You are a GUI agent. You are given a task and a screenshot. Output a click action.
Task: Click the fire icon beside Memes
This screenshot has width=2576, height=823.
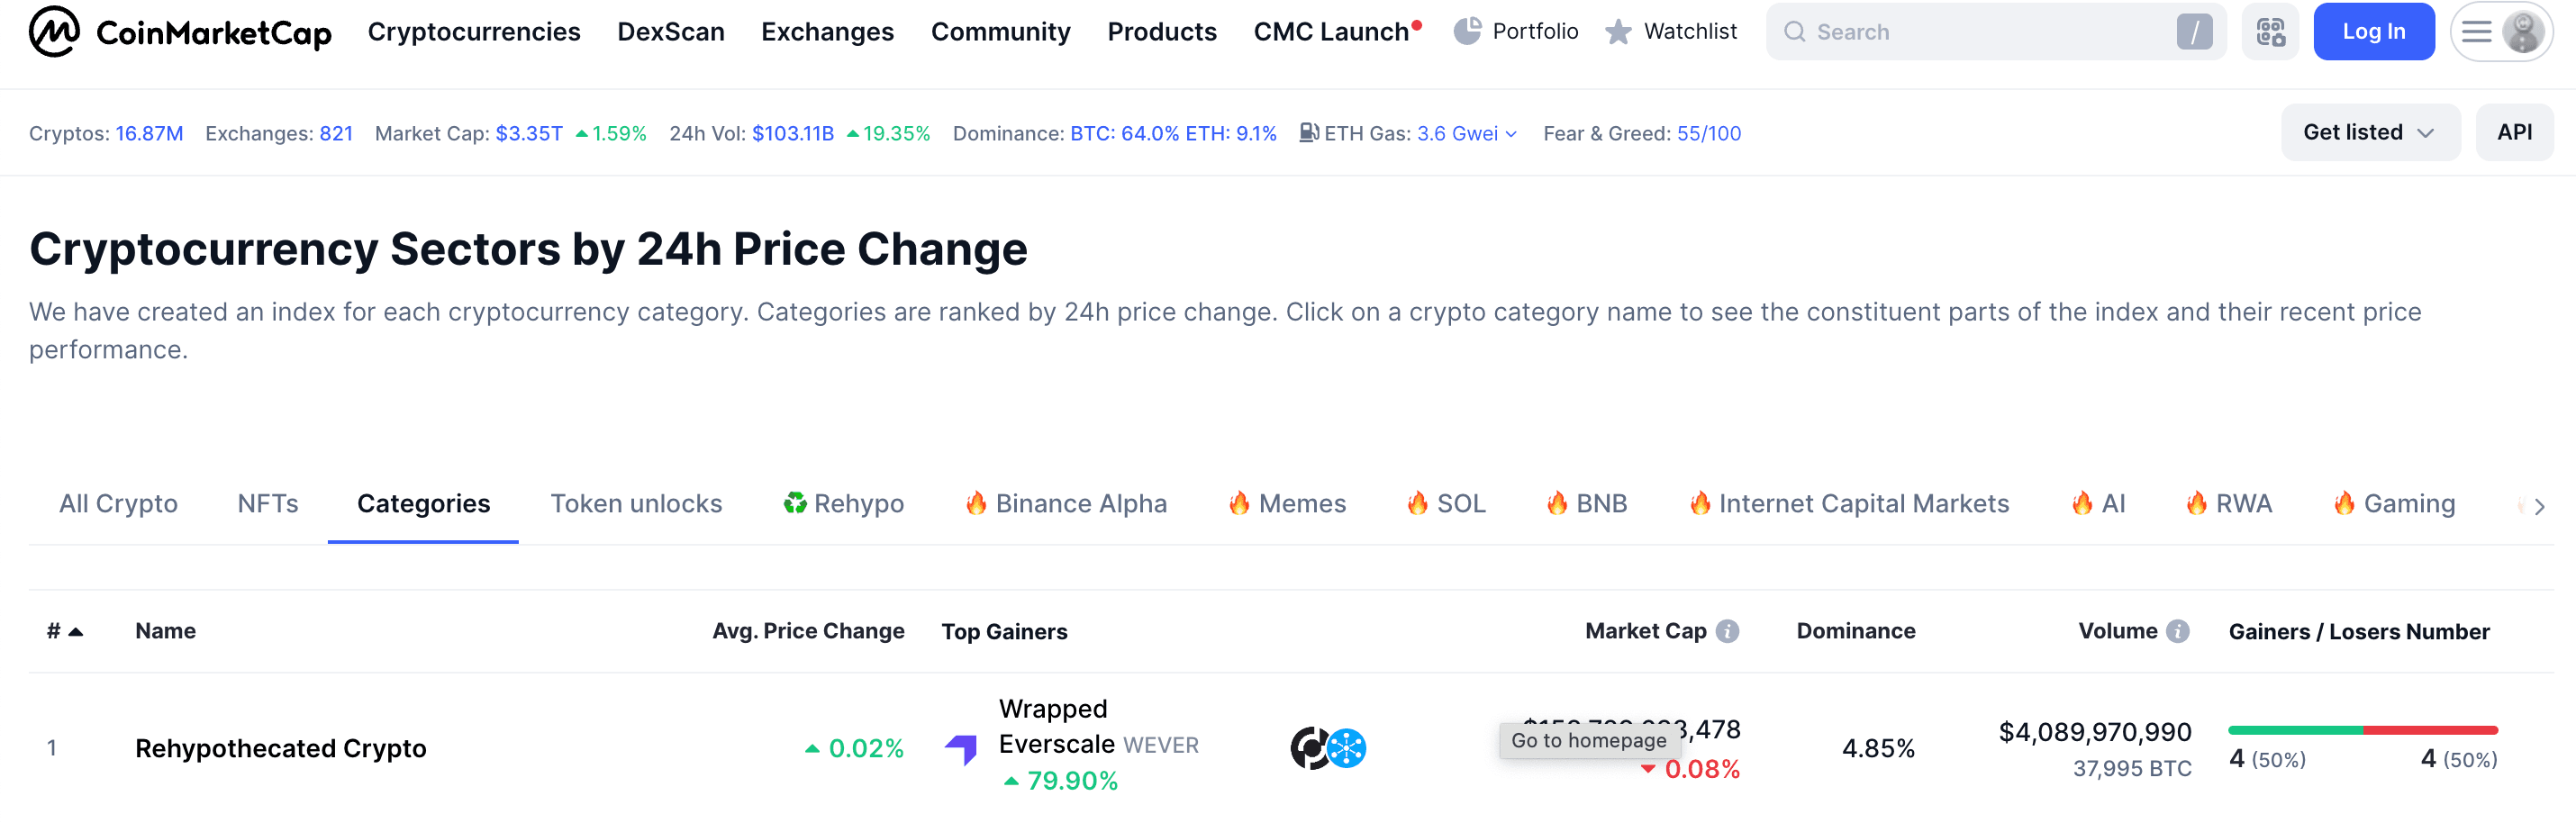tap(1239, 503)
